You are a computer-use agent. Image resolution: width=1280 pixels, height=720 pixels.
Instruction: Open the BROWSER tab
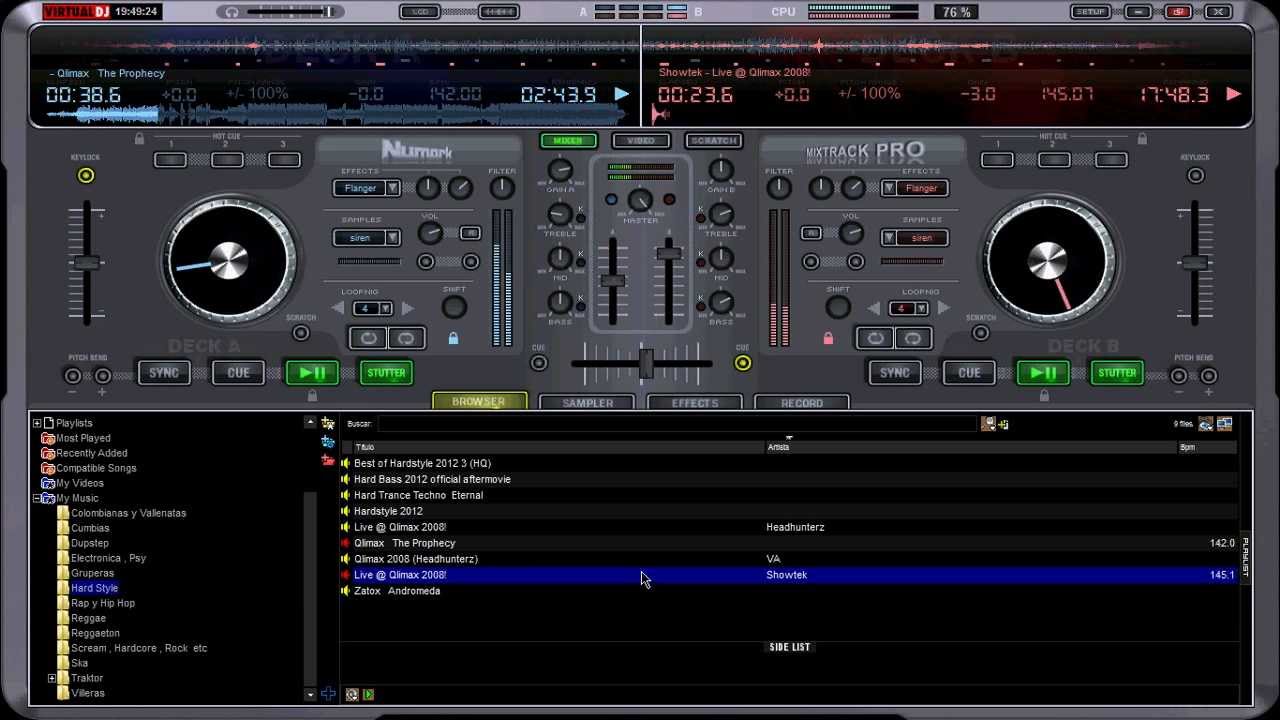(479, 401)
